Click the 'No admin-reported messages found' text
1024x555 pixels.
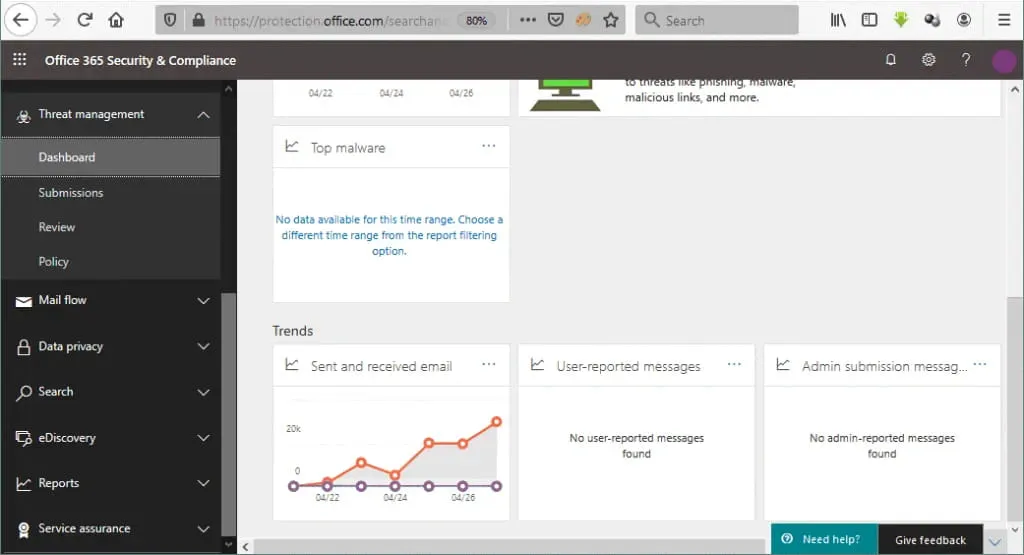pyautogui.click(x=882, y=445)
